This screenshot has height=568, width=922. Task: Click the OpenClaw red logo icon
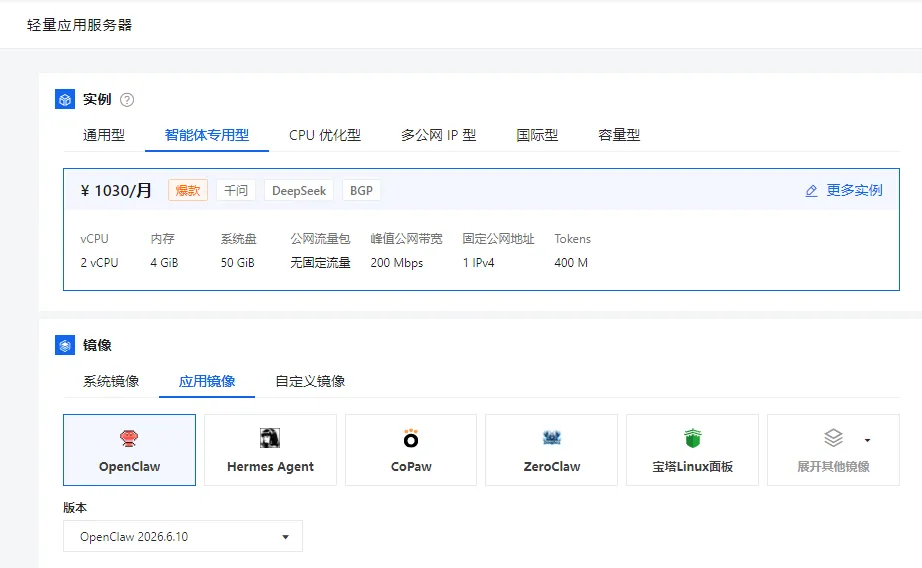click(129, 438)
